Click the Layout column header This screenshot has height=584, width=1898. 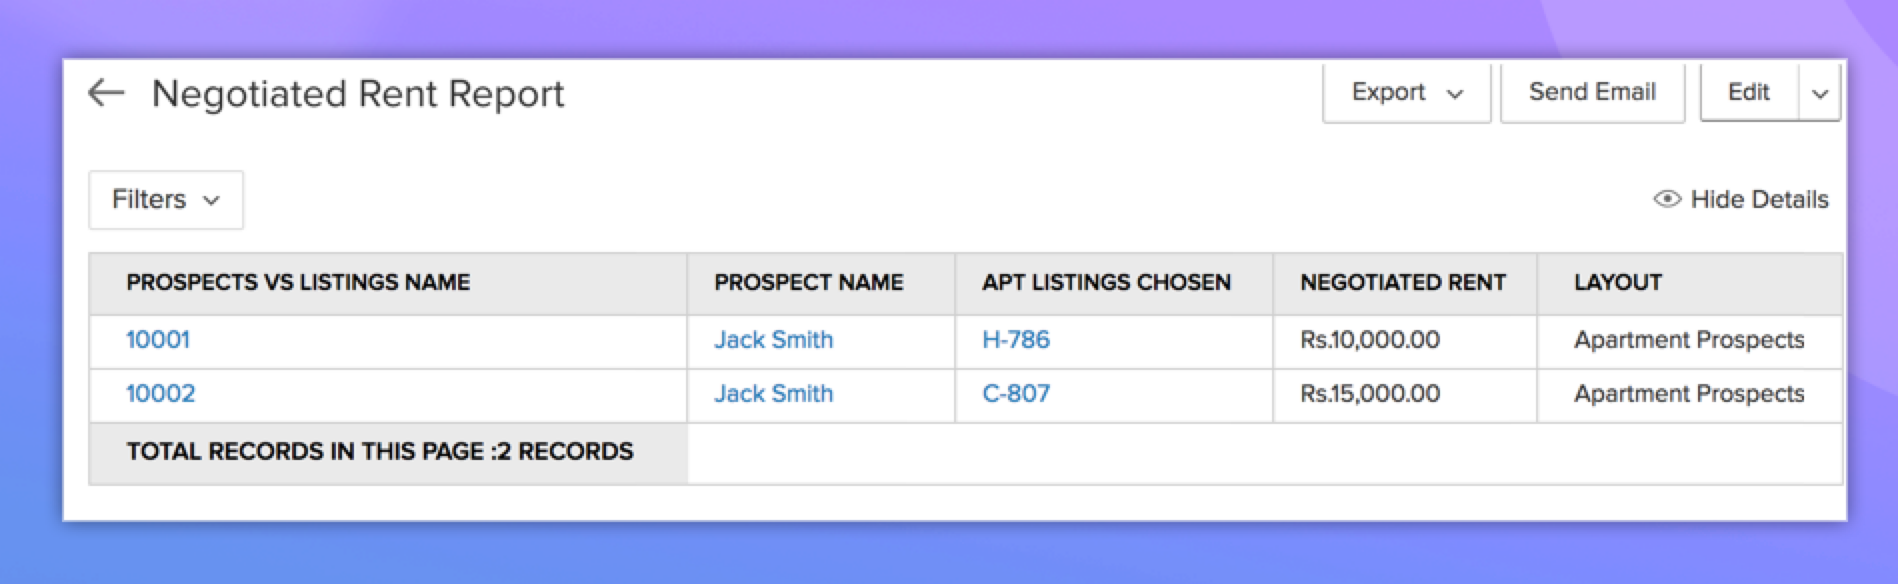1617,283
